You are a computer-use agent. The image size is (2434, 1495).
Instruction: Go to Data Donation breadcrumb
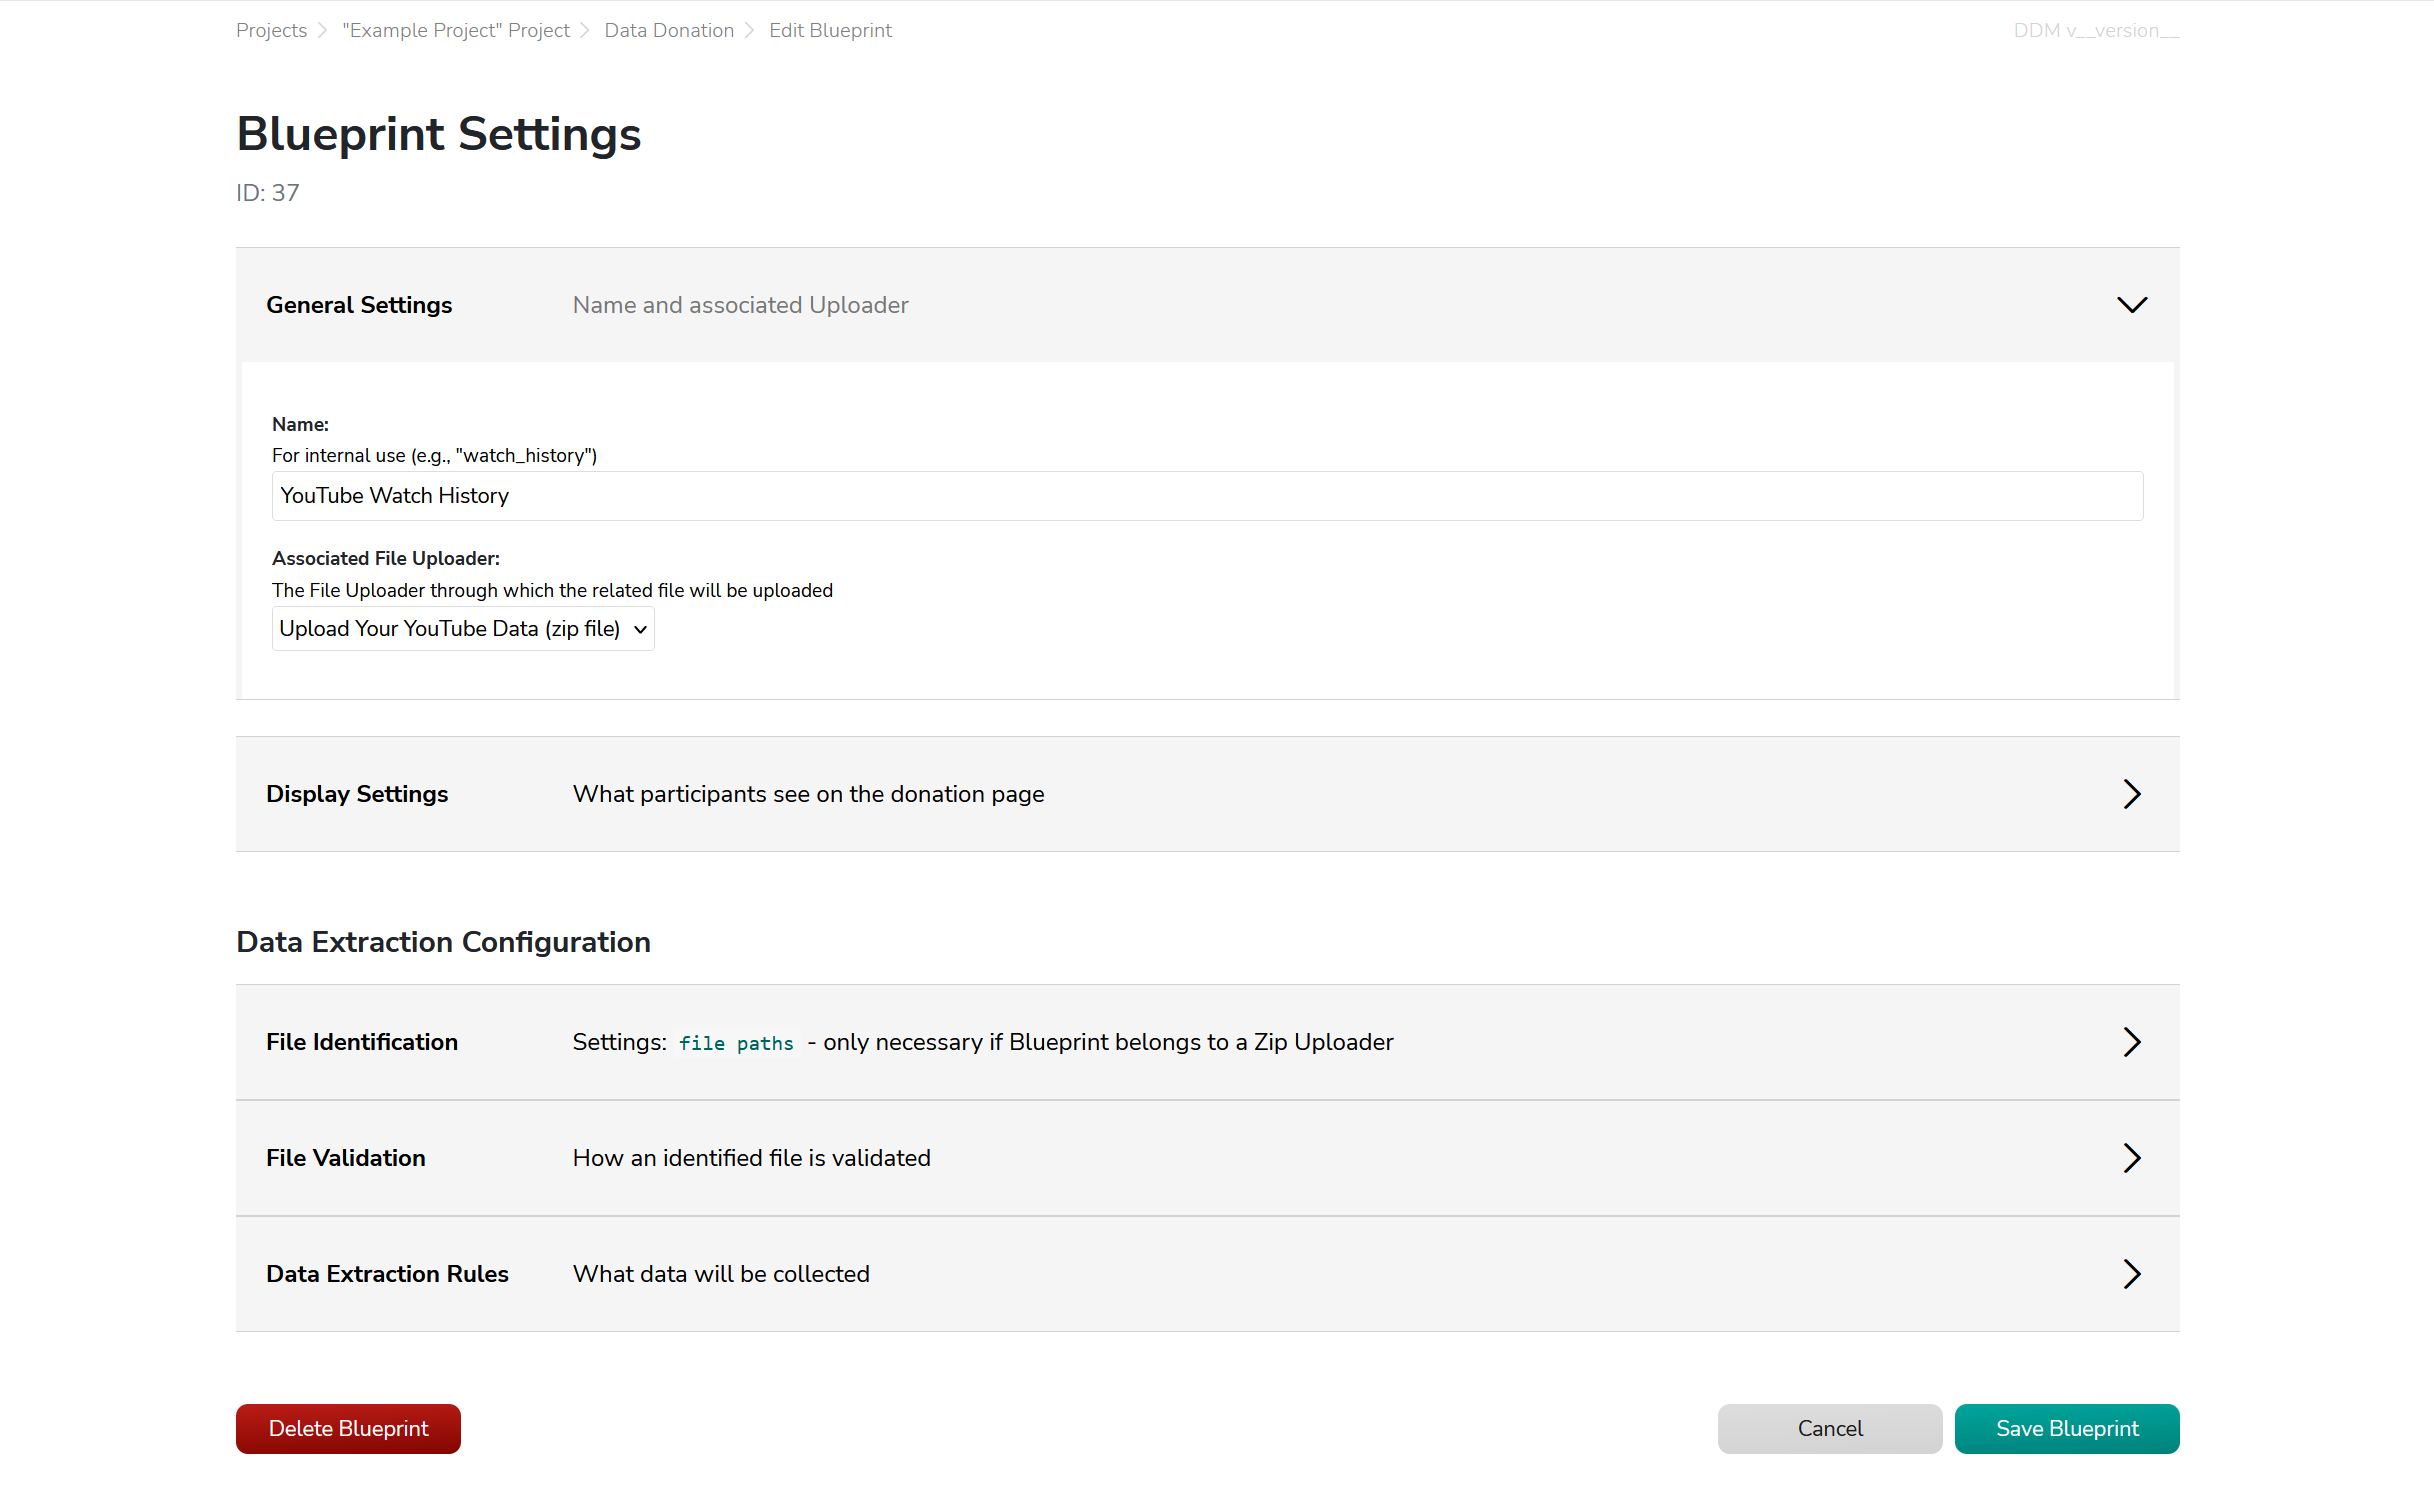[x=669, y=30]
